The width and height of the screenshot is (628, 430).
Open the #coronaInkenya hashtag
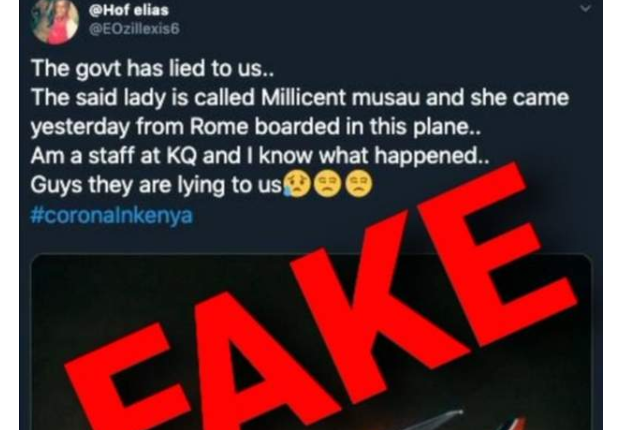(x=112, y=215)
